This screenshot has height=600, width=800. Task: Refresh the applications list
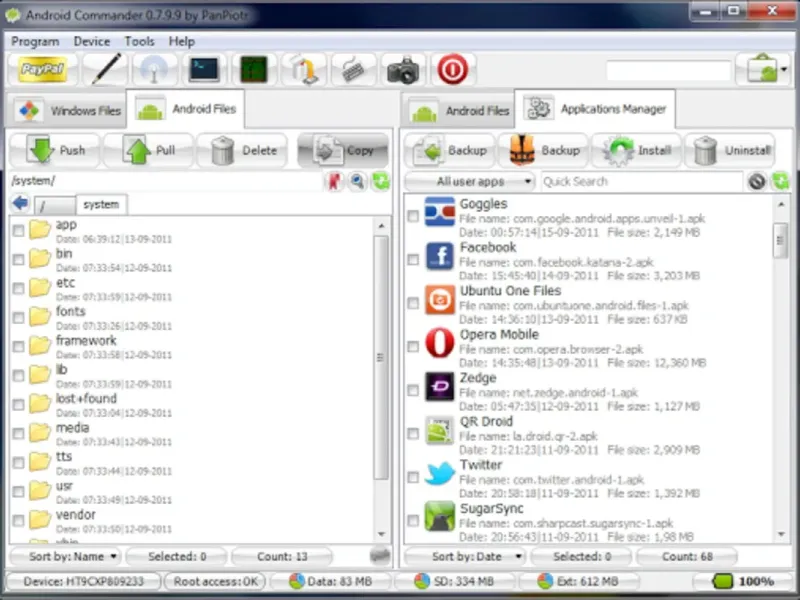click(781, 181)
